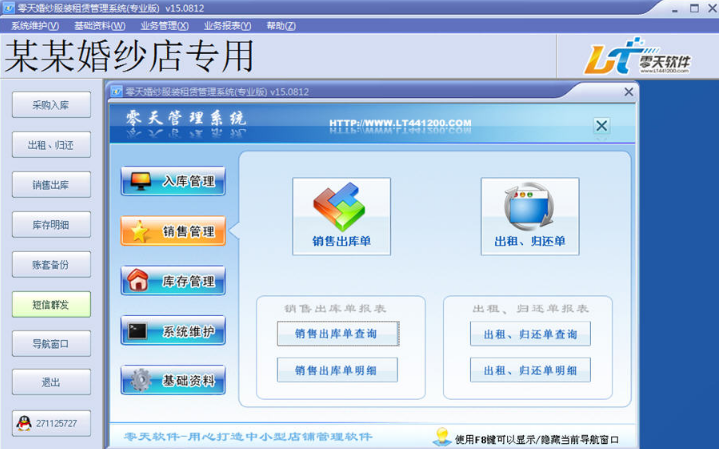Click the main window title bar app icon
The height and width of the screenshot is (449, 720).
[x=8, y=8]
